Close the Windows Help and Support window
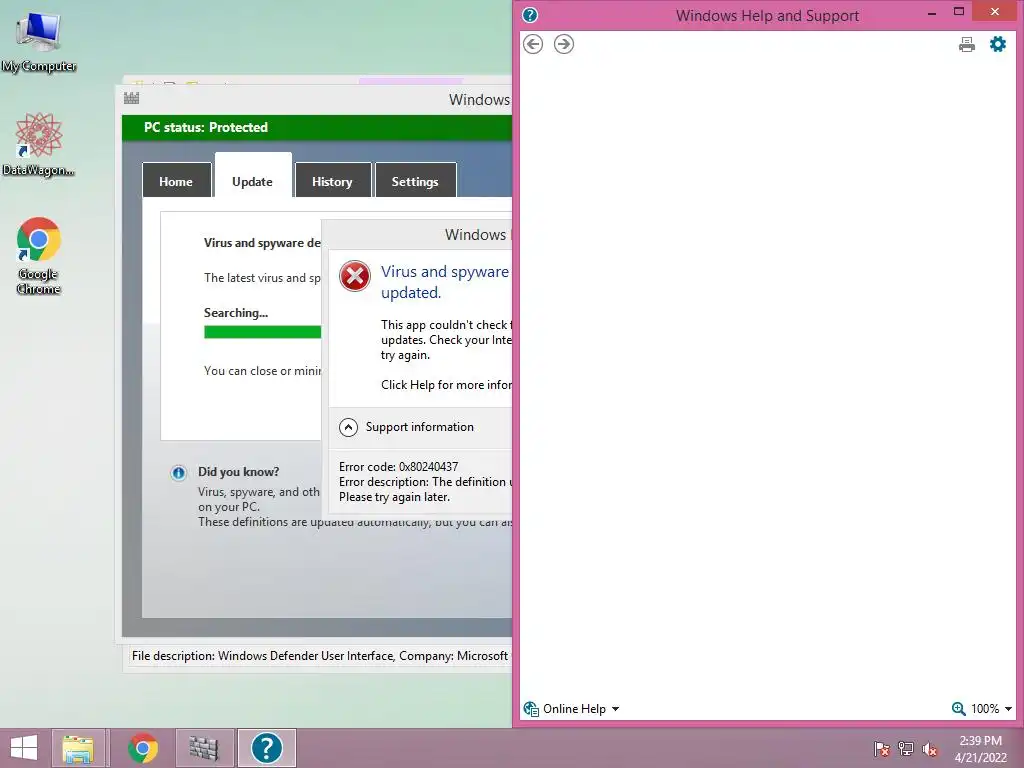Image resolution: width=1024 pixels, height=768 pixels. pyautogui.click(x=995, y=12)
